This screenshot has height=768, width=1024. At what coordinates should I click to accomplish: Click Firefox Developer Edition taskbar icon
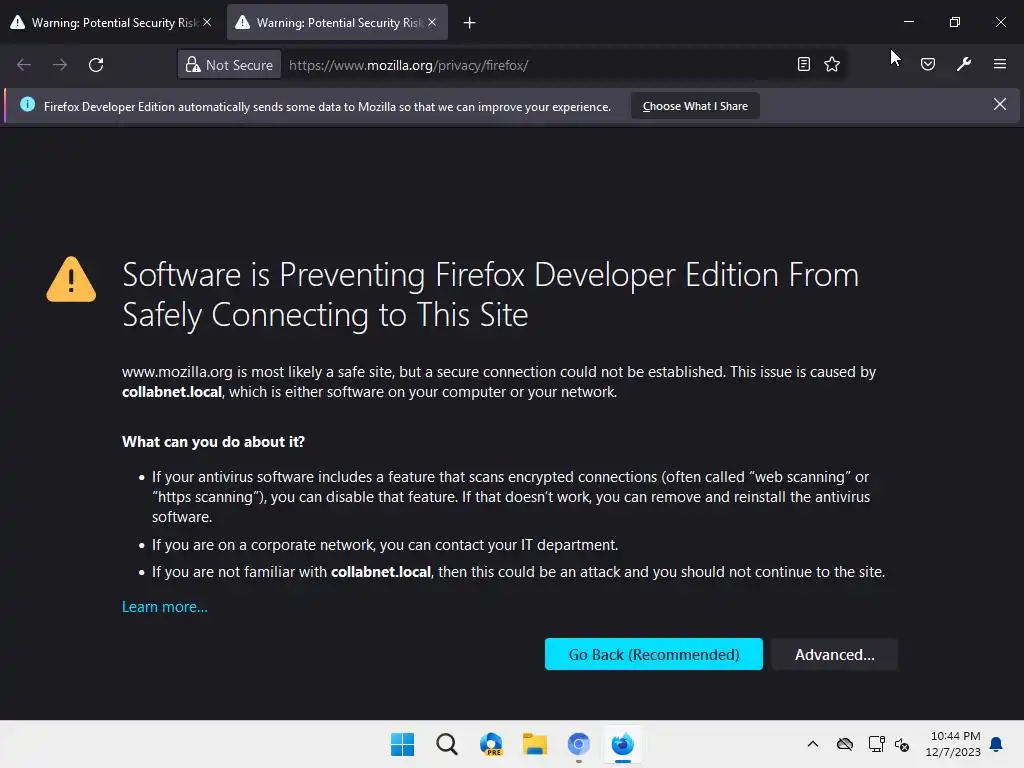[623, 744]
